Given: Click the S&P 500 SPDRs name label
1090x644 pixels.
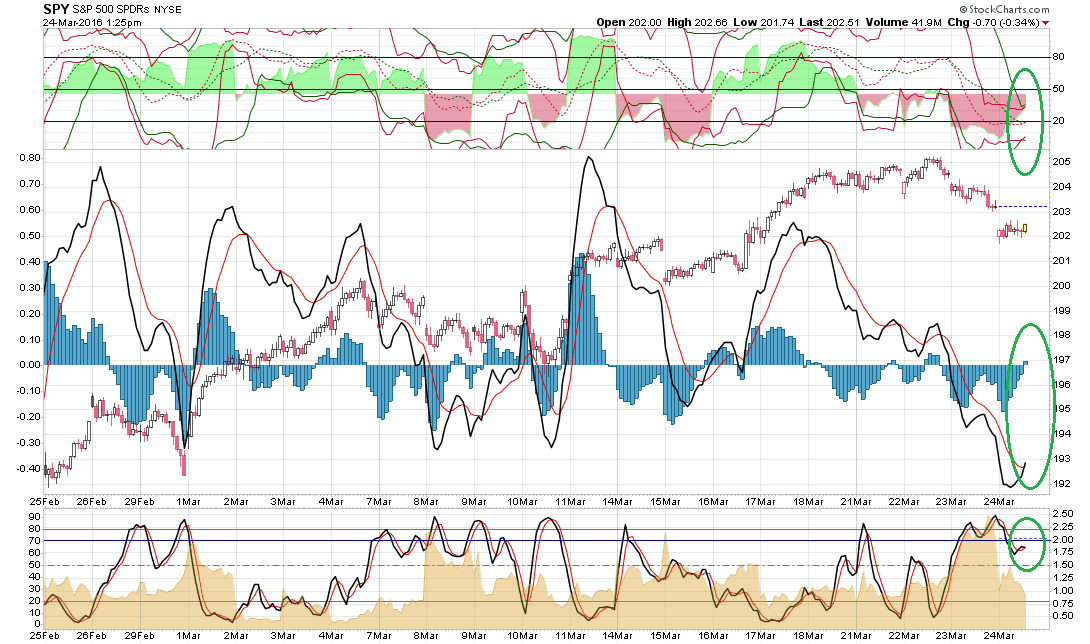Looking at the screenshot, I should click(111, 10).
